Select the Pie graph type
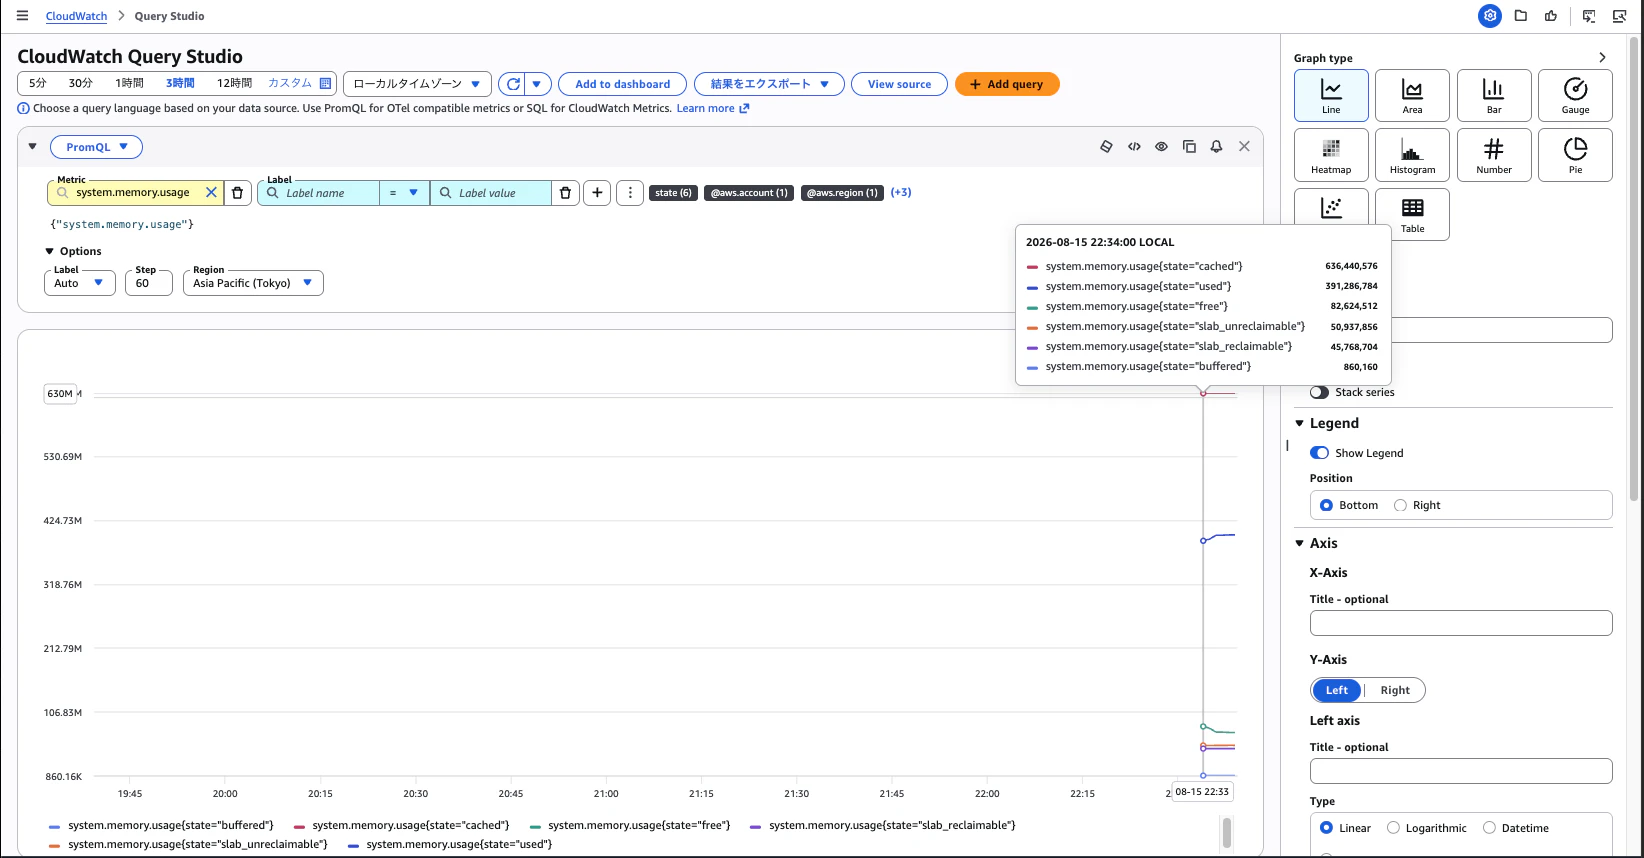The height and width of the screenshot is (858, 1644). pyautogui.click(x=1575, y=155)
